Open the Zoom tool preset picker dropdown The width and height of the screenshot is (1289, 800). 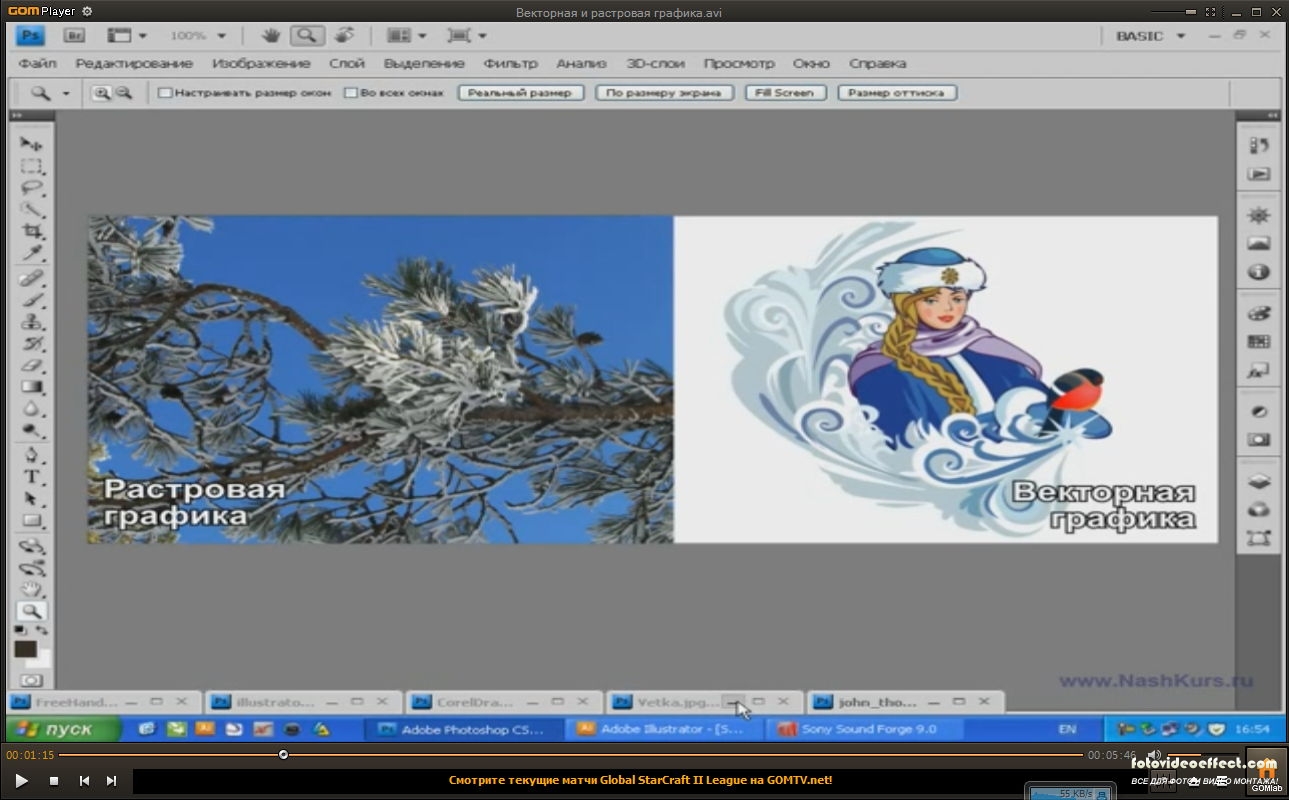coord(66,93)
